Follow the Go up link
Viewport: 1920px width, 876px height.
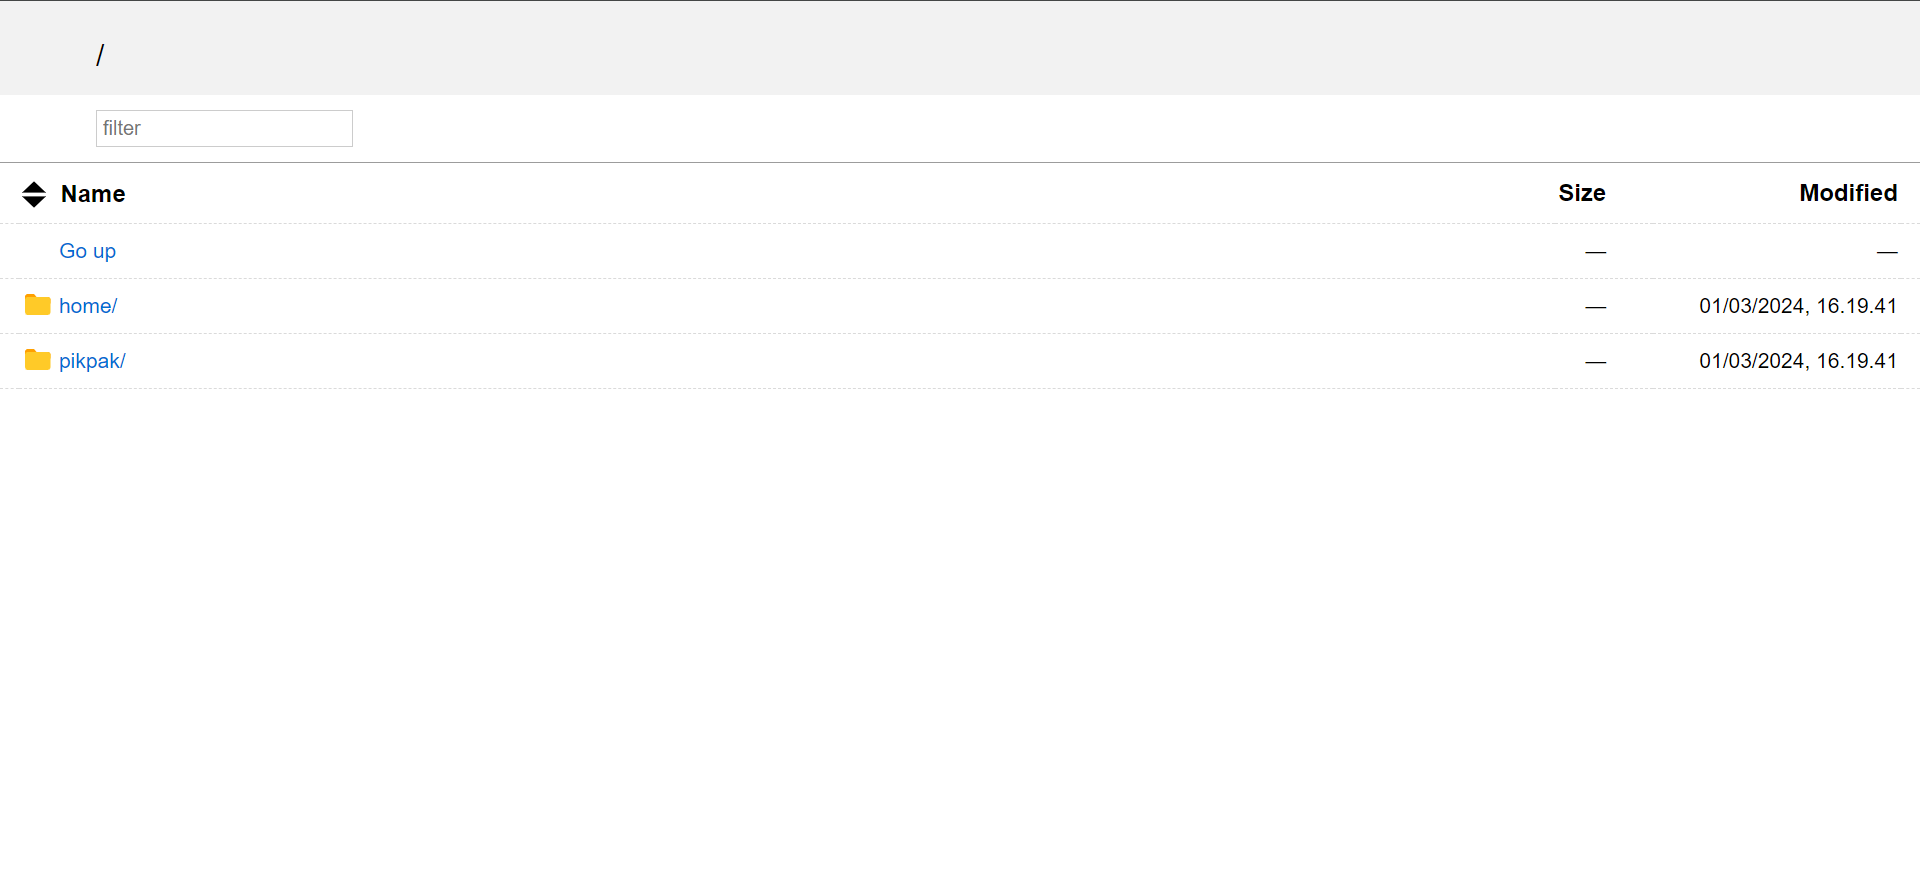(x=87, y=251)
